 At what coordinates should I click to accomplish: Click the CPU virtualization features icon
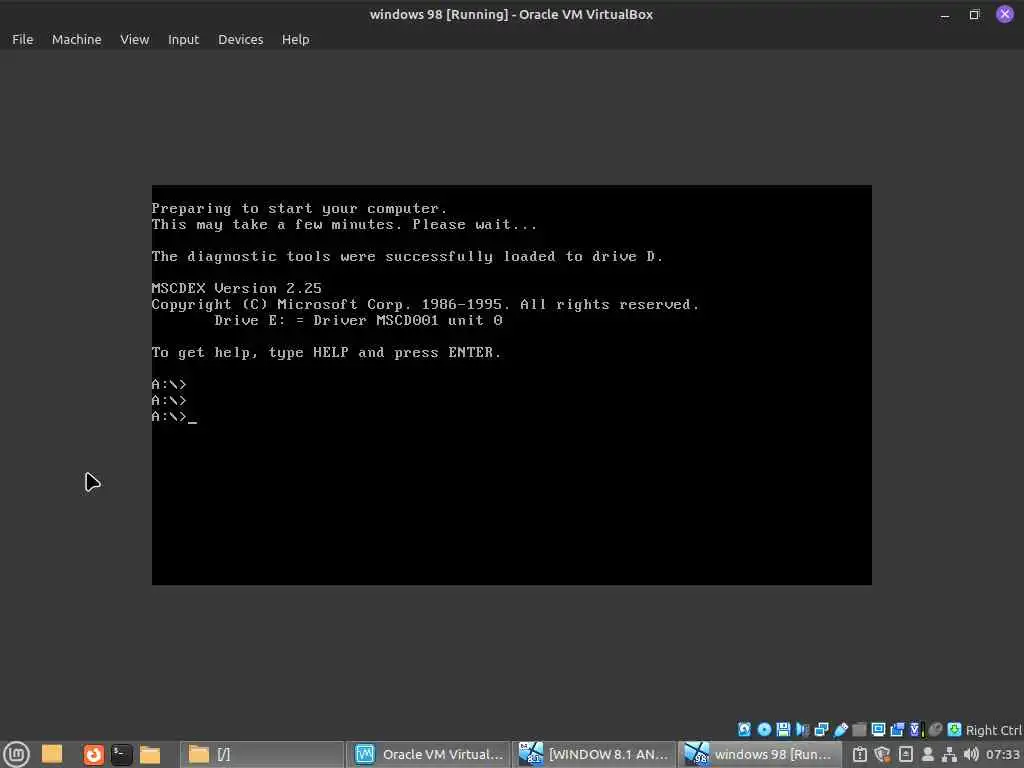point(916,729)
